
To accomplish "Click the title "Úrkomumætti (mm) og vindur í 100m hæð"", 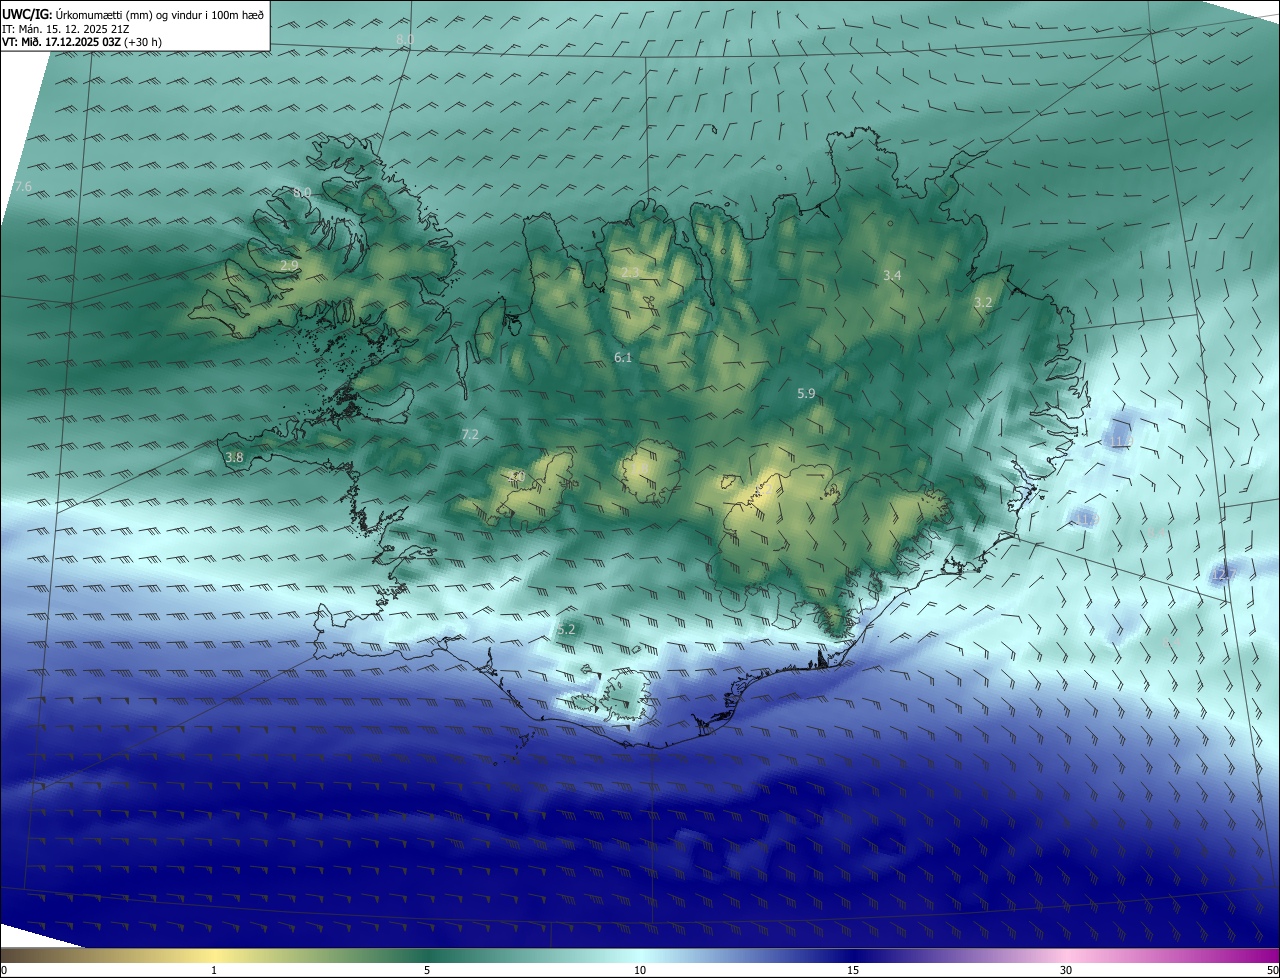I will [x=160, y=14].
